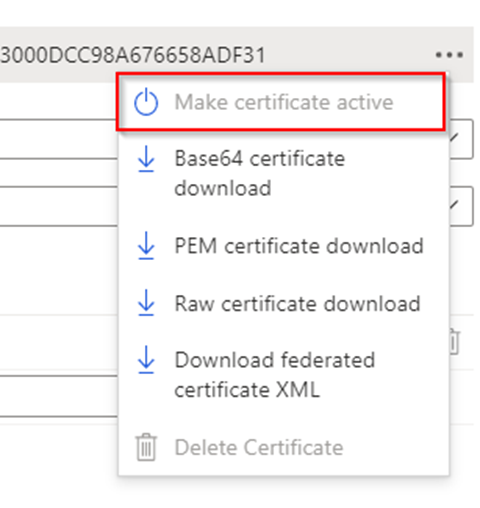Click the download arrow beside Raw certificate download
The height and width of the screenshot is (508, 480).
tap(146, 303)
